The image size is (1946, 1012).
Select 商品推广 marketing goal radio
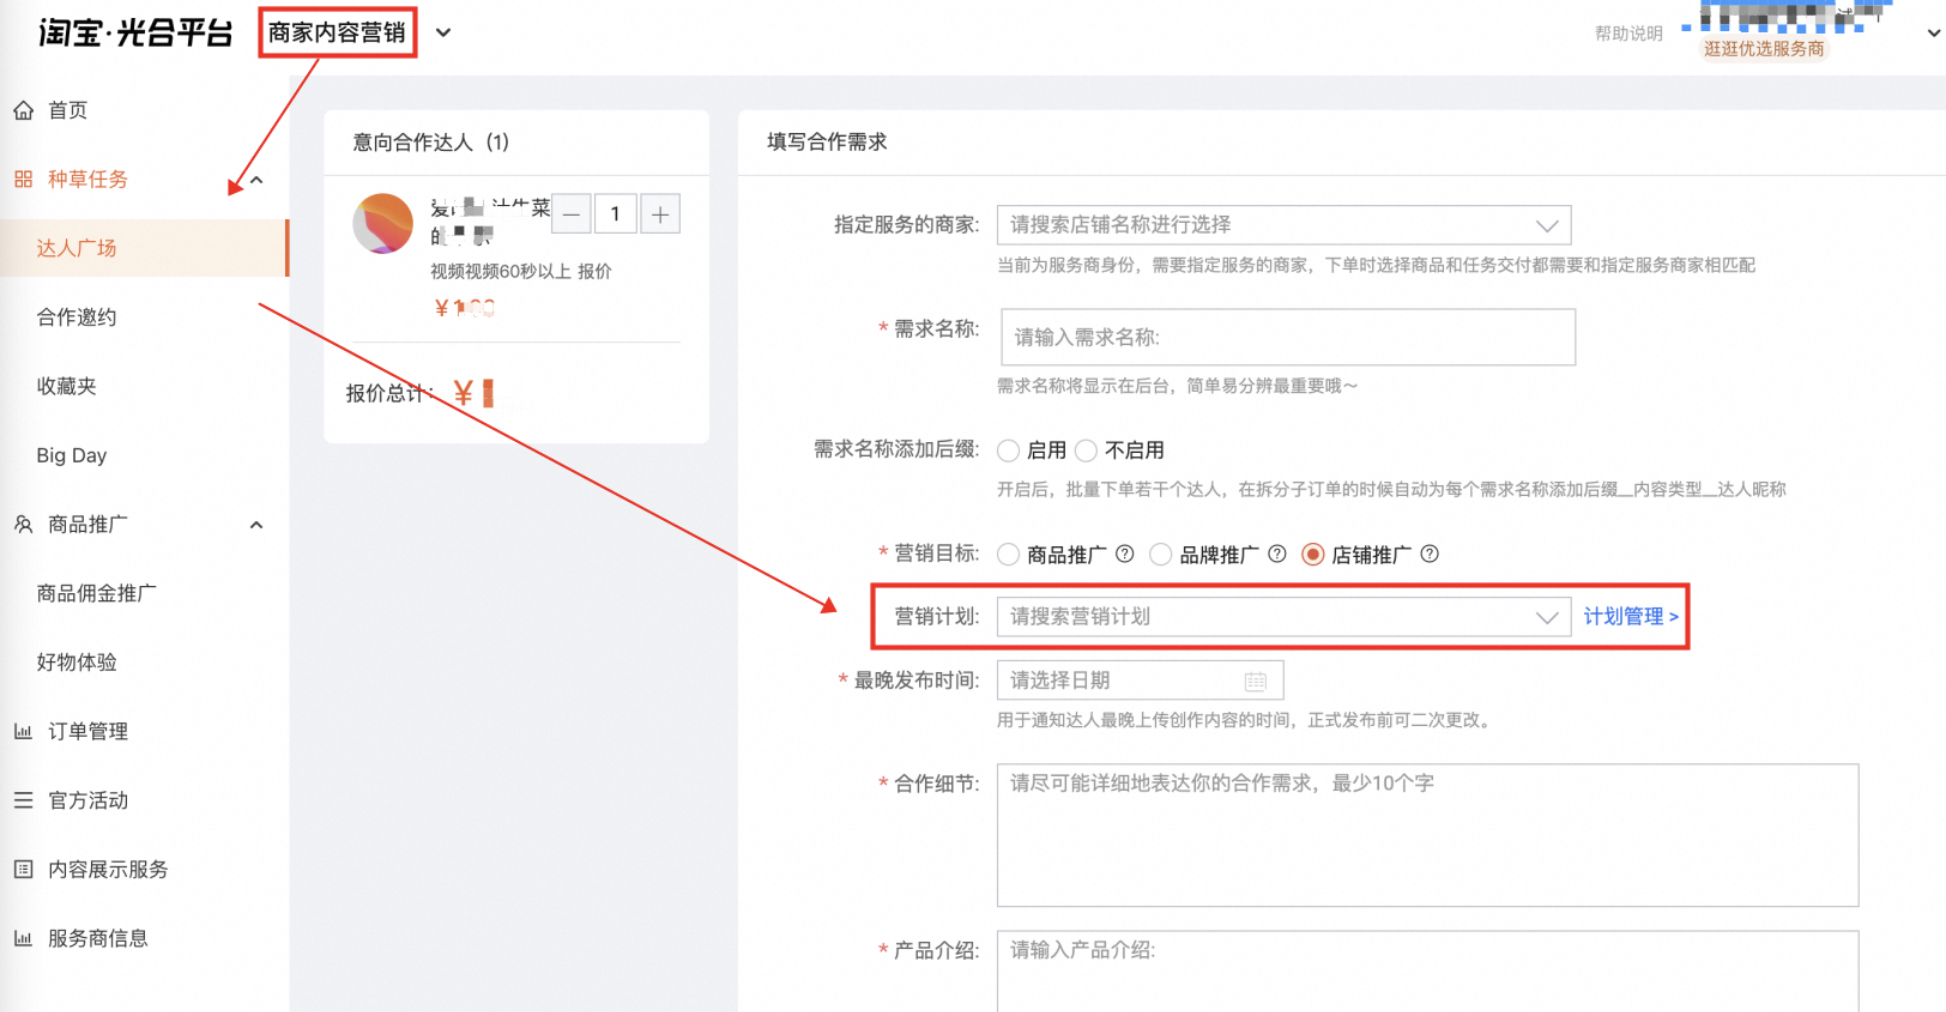pyautogui.click(x=1008, y=554)
